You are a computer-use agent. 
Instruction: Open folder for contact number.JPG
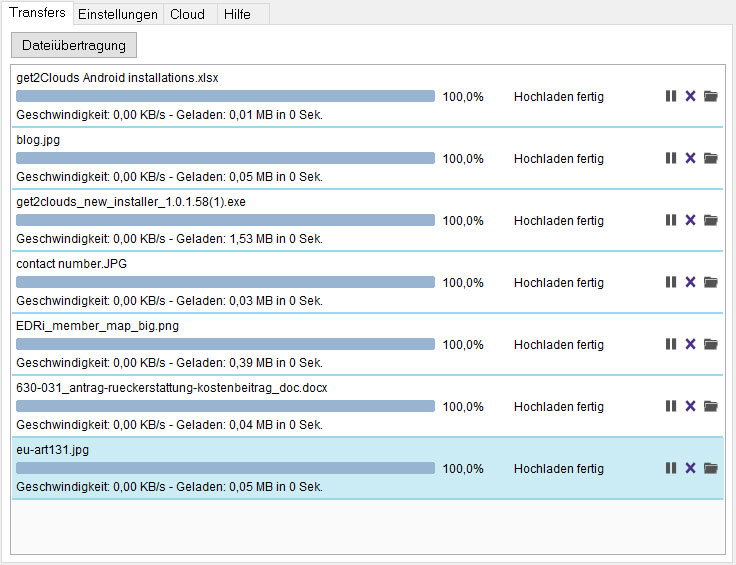pos(711,282)
